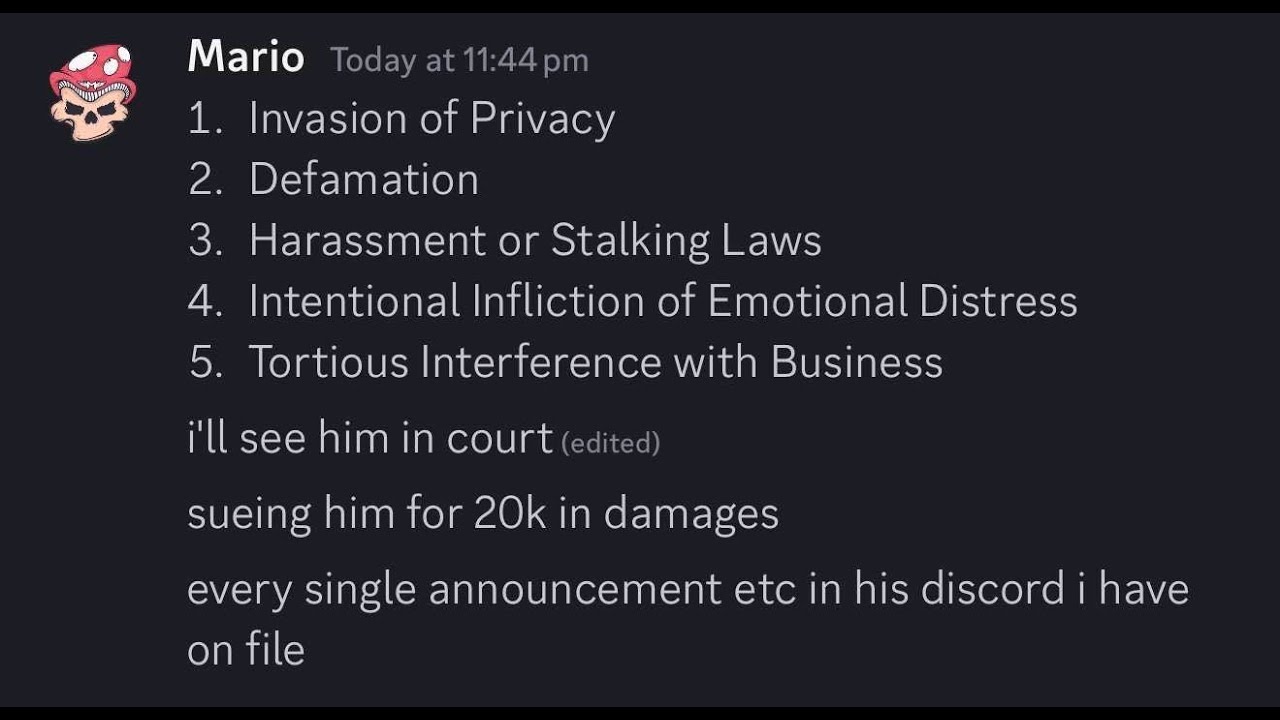The height and width of the screenshot is (720, 1280).
Task: Click the "Today at 11:44 pm" timestamp
Action: coord(460,60)
